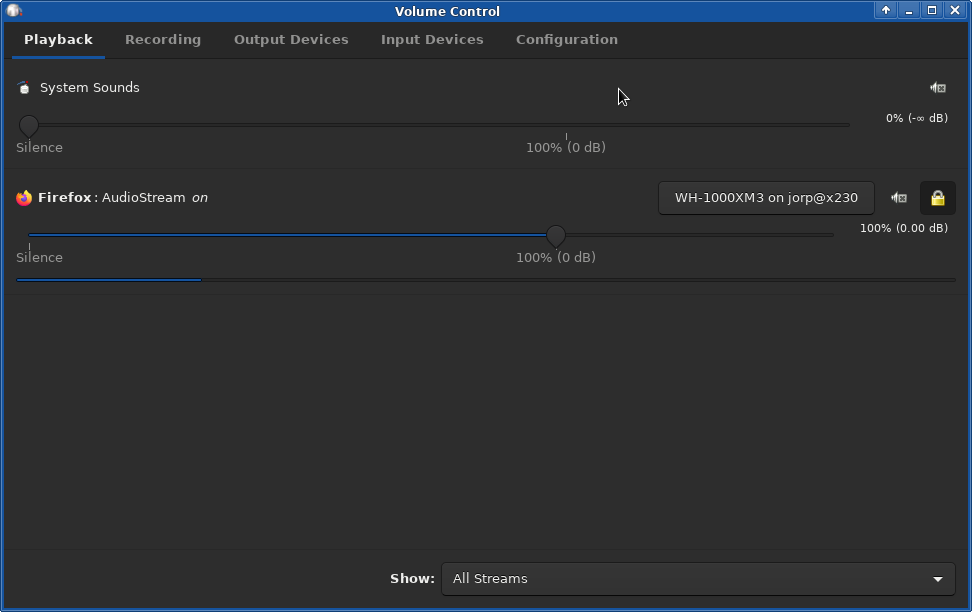Click the WH-1000XM3 output device button
The height and width of the screenshot is (612, 972).
pos(766,198)
